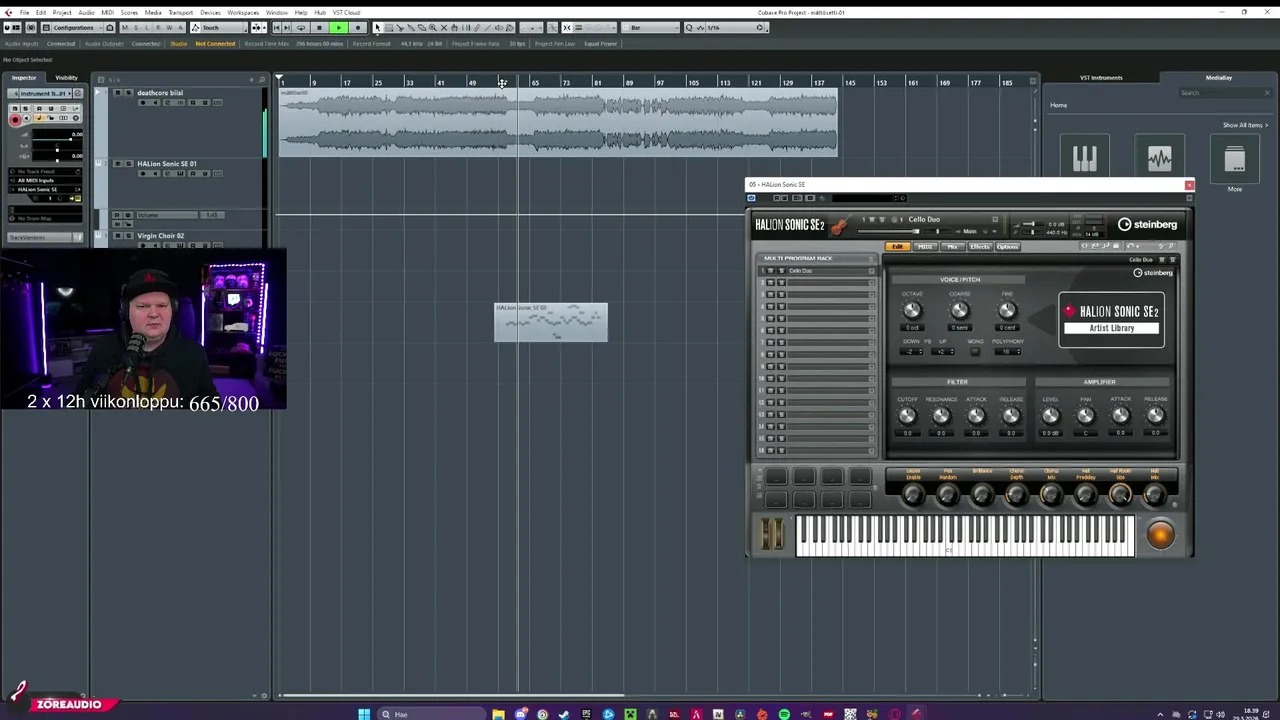Image resolution: width=1280 pixels, height=720 pixels.
Task: Select the deathcore biisi track name
Action: pos(160,93)
